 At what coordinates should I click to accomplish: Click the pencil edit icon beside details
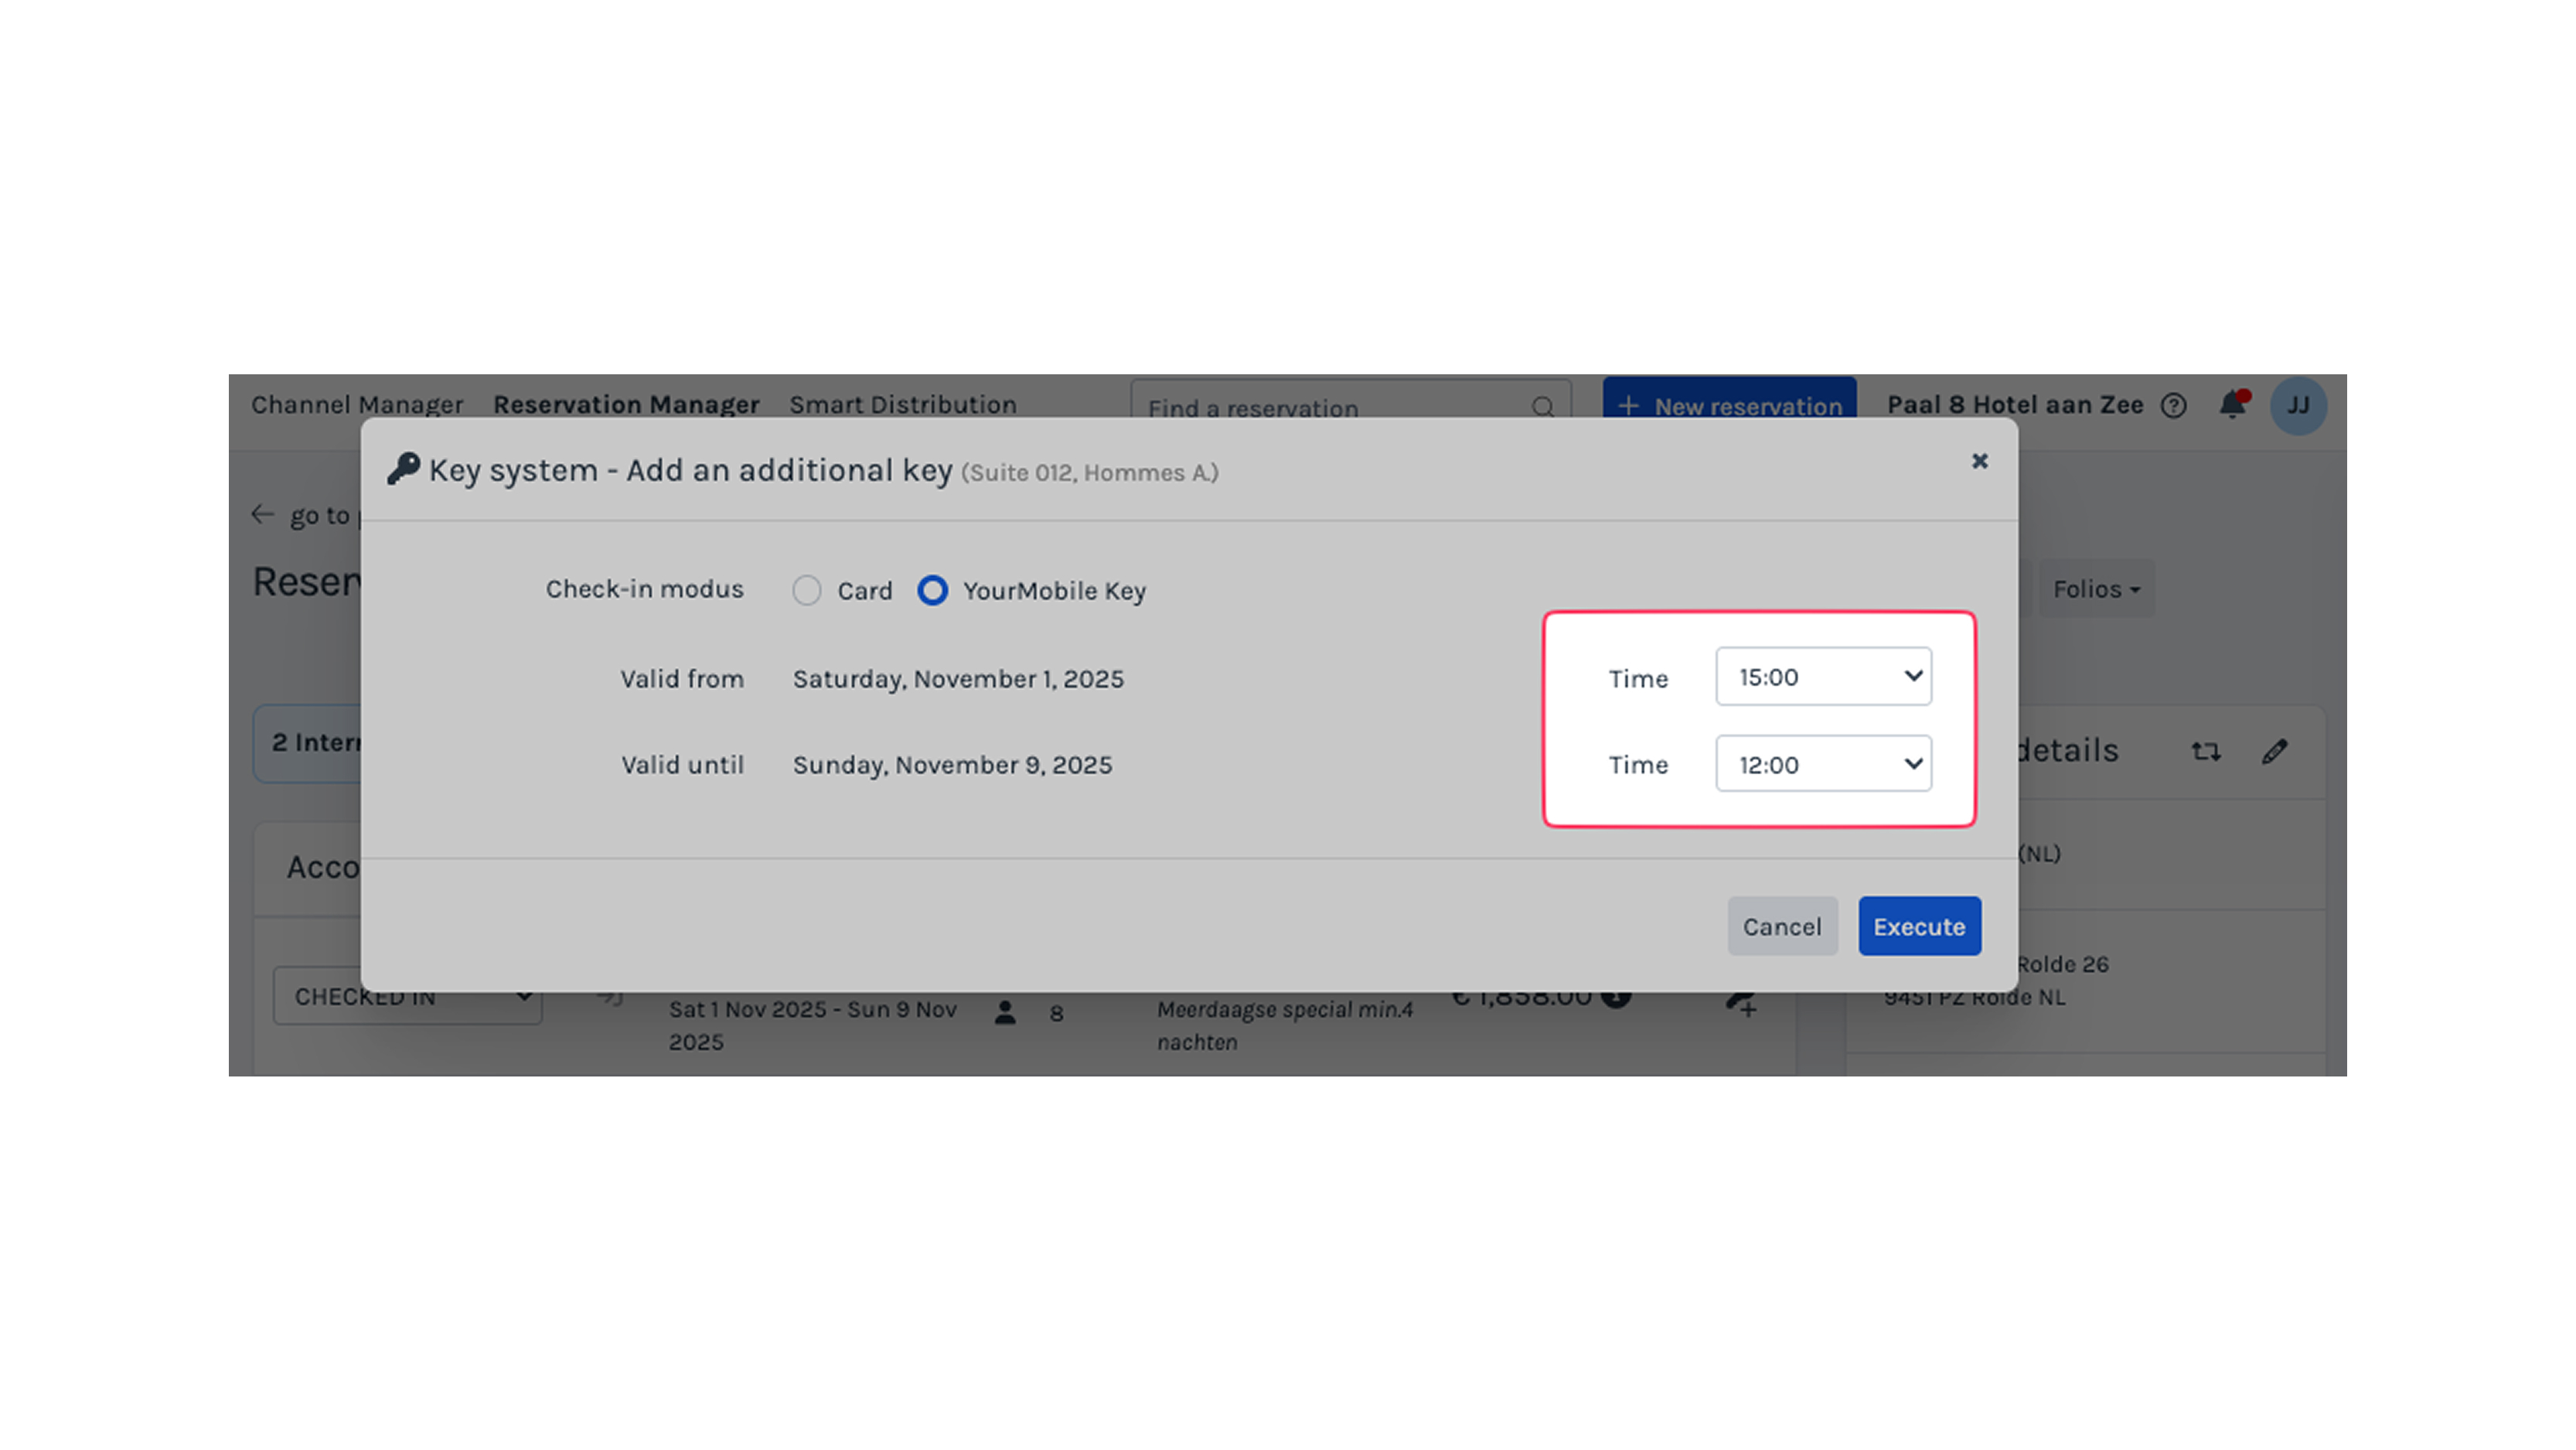point(2275,751)
